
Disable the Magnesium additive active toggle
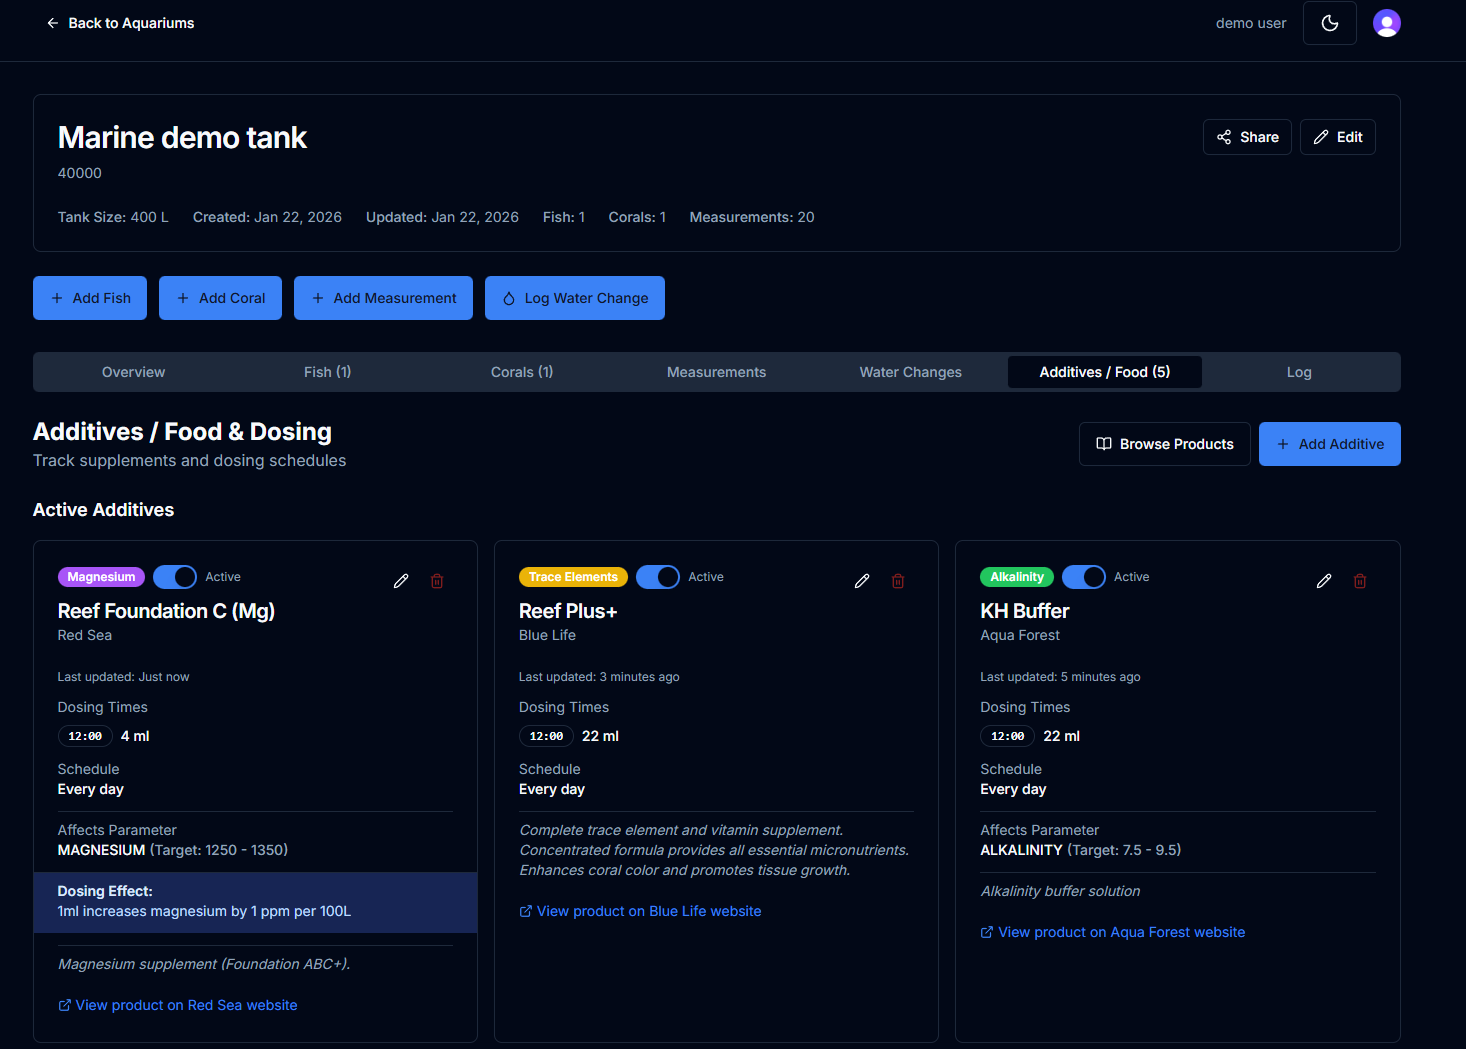(x=175, y=577)
